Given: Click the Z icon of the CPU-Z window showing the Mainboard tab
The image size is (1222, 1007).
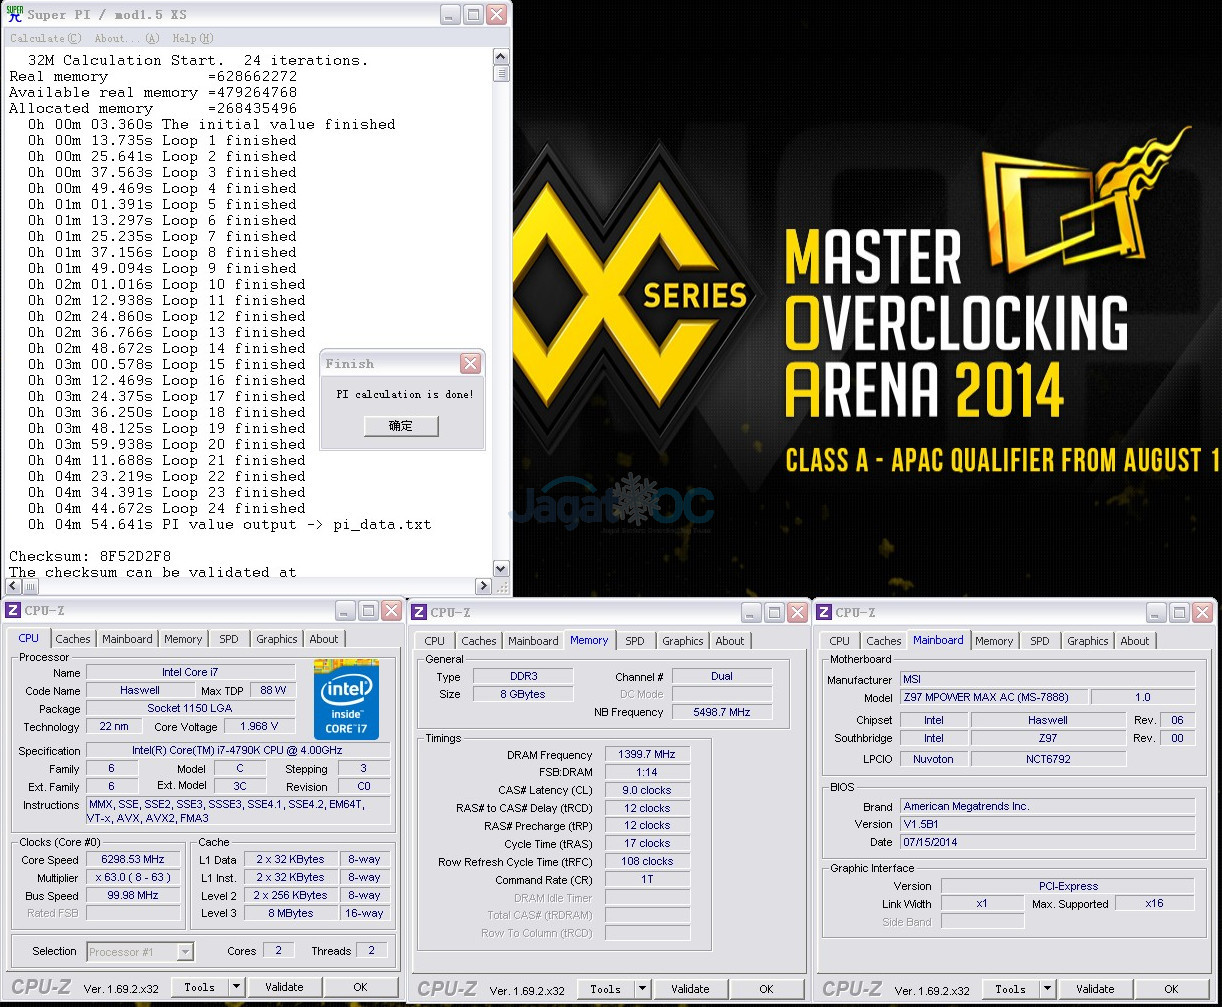Looking at the screenshot, I should 824,612.
